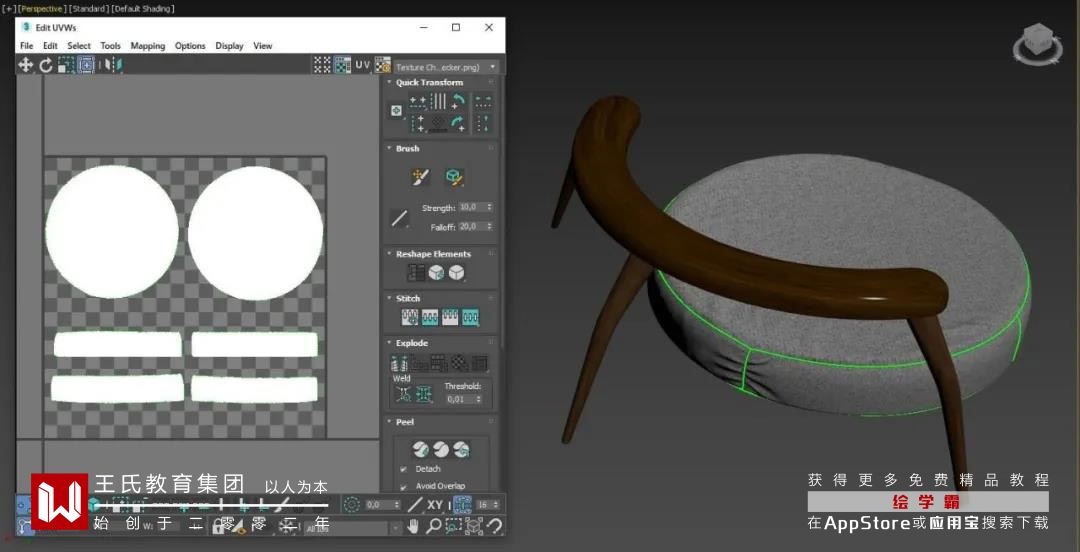Click the Mirror Horizontal tool icon
The height and width of the screenshot is (552, 1080).
click(x=114, y=65)
